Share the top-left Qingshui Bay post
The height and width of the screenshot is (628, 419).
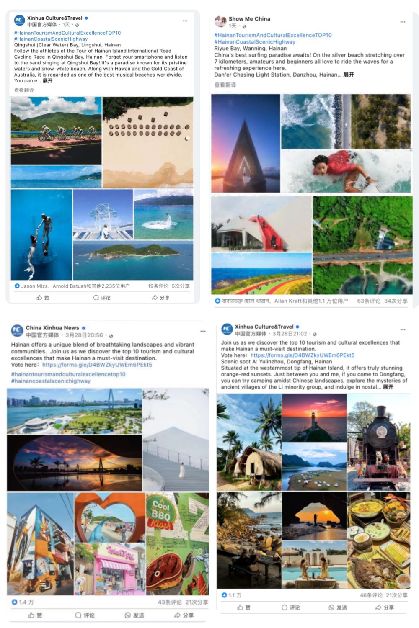click(x=160, y=298)
